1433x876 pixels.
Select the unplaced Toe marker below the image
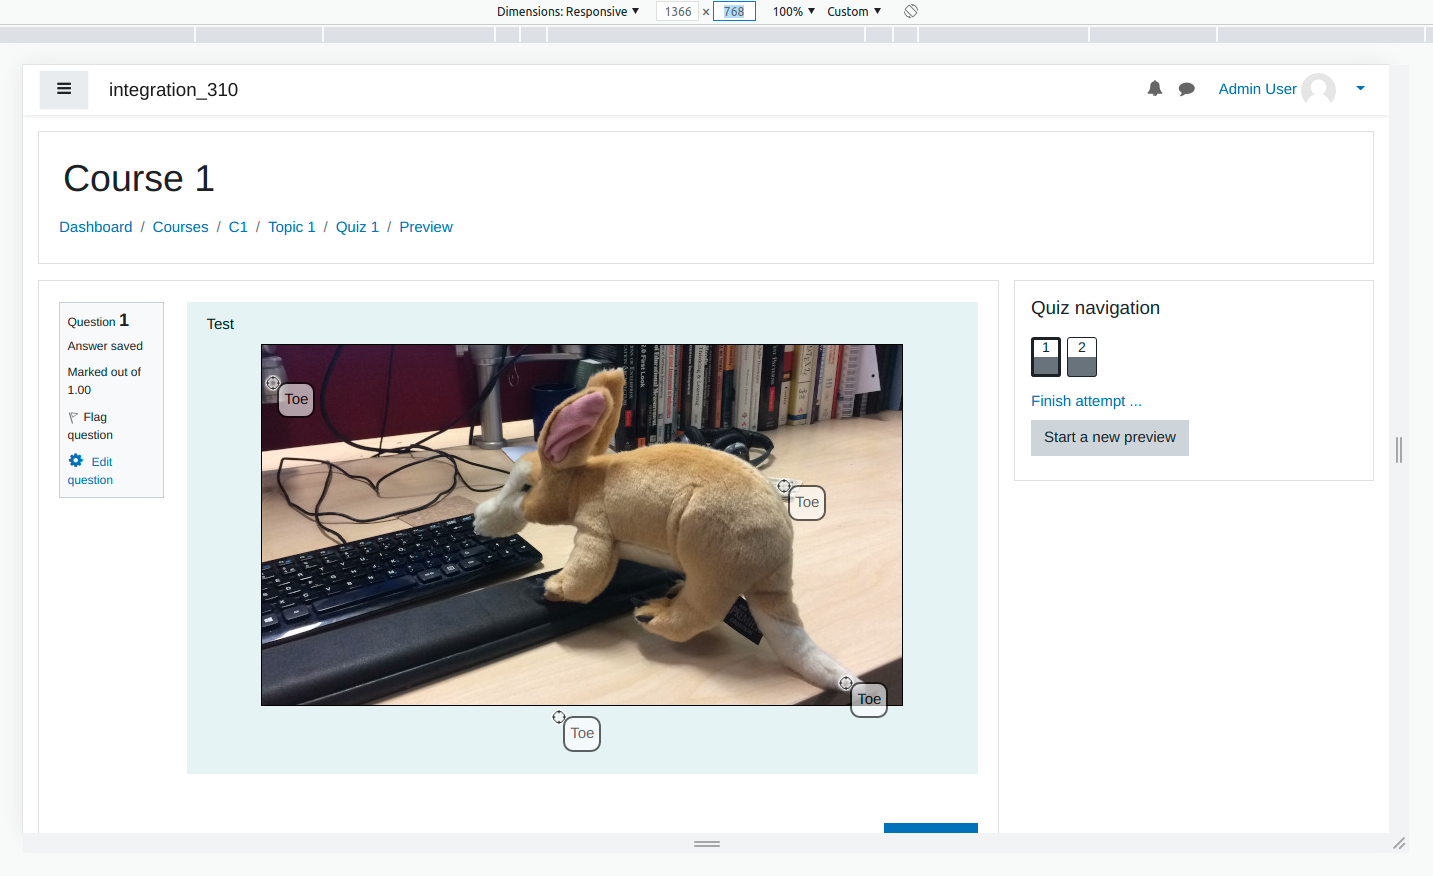click(x=582, y=734)
